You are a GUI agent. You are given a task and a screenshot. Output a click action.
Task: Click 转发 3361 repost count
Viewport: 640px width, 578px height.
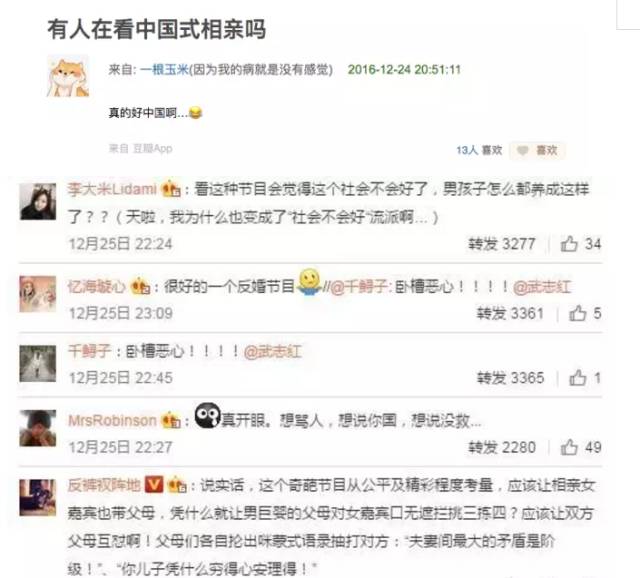tap(510, 313)
